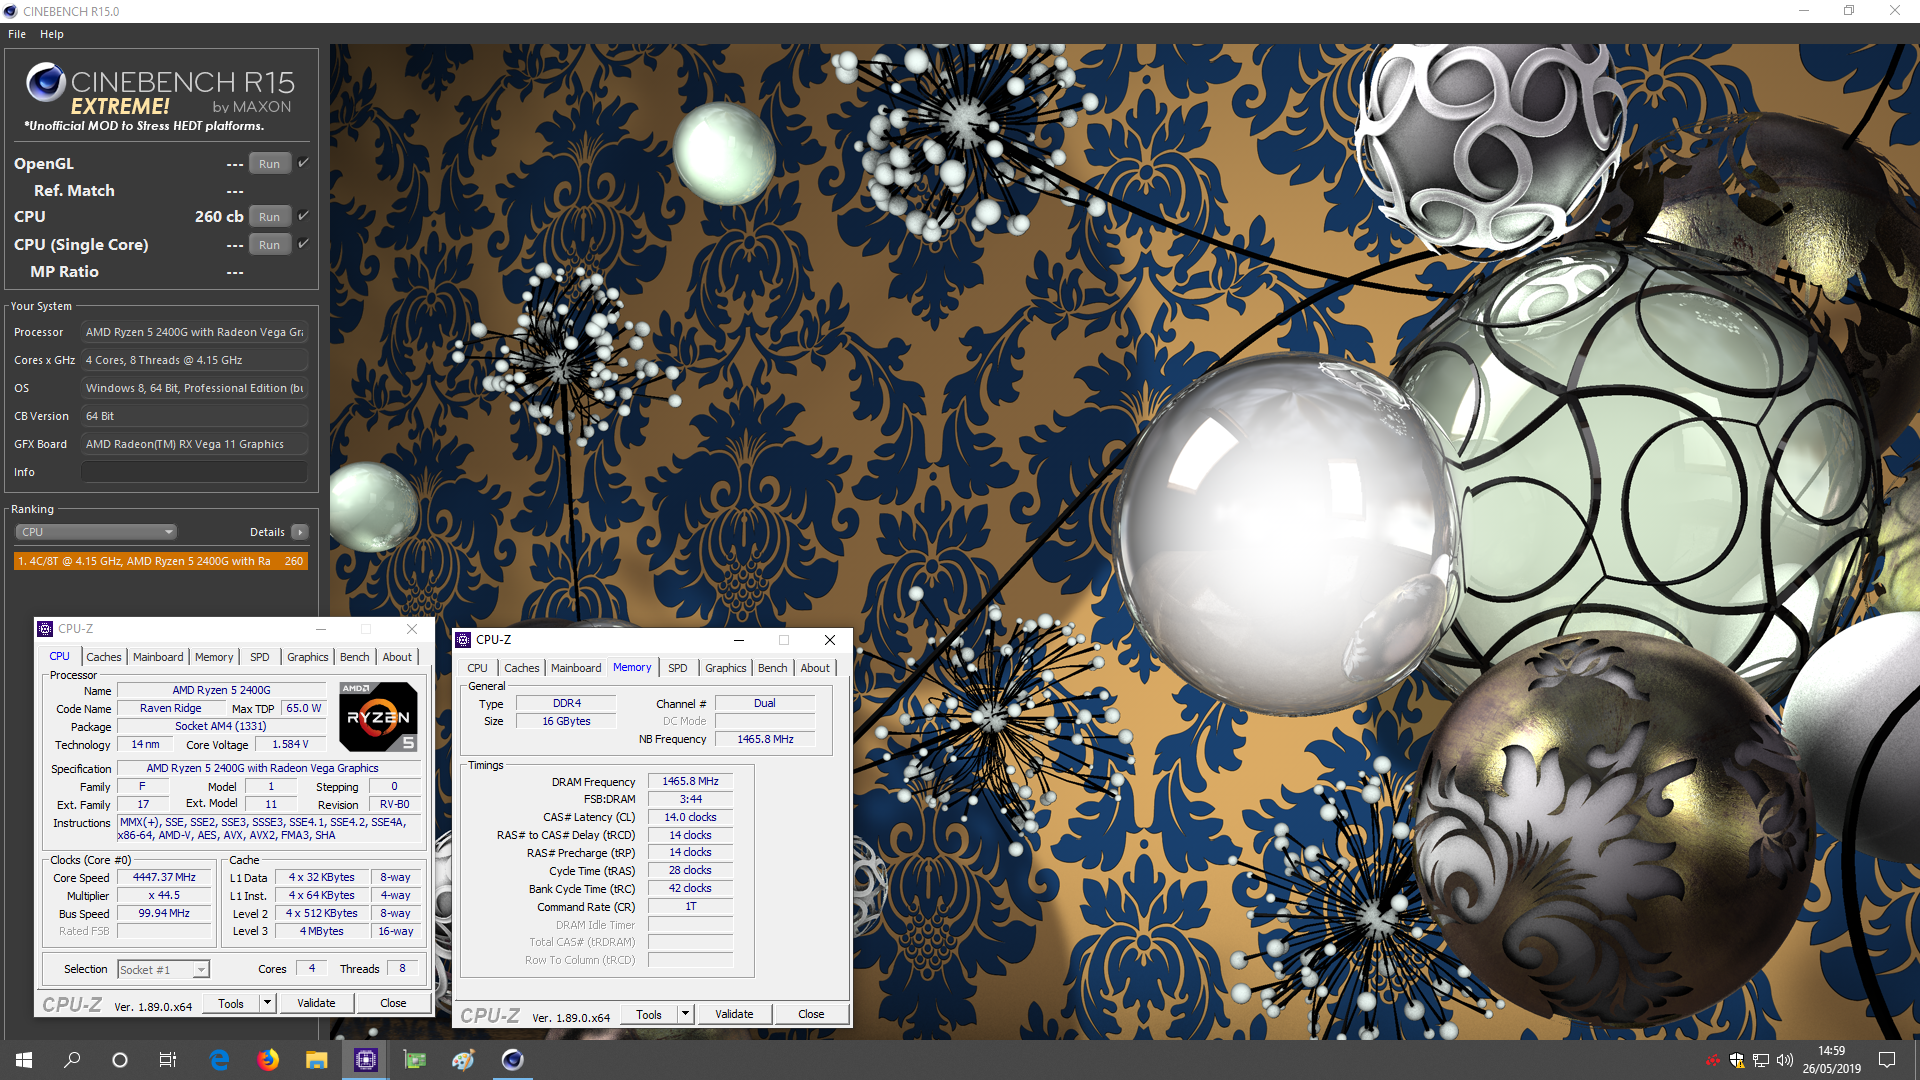The height and width of the screenshot is (1080, 1920).
Task: Run the OpenGL benchmark
Action: tap(270, 164)
